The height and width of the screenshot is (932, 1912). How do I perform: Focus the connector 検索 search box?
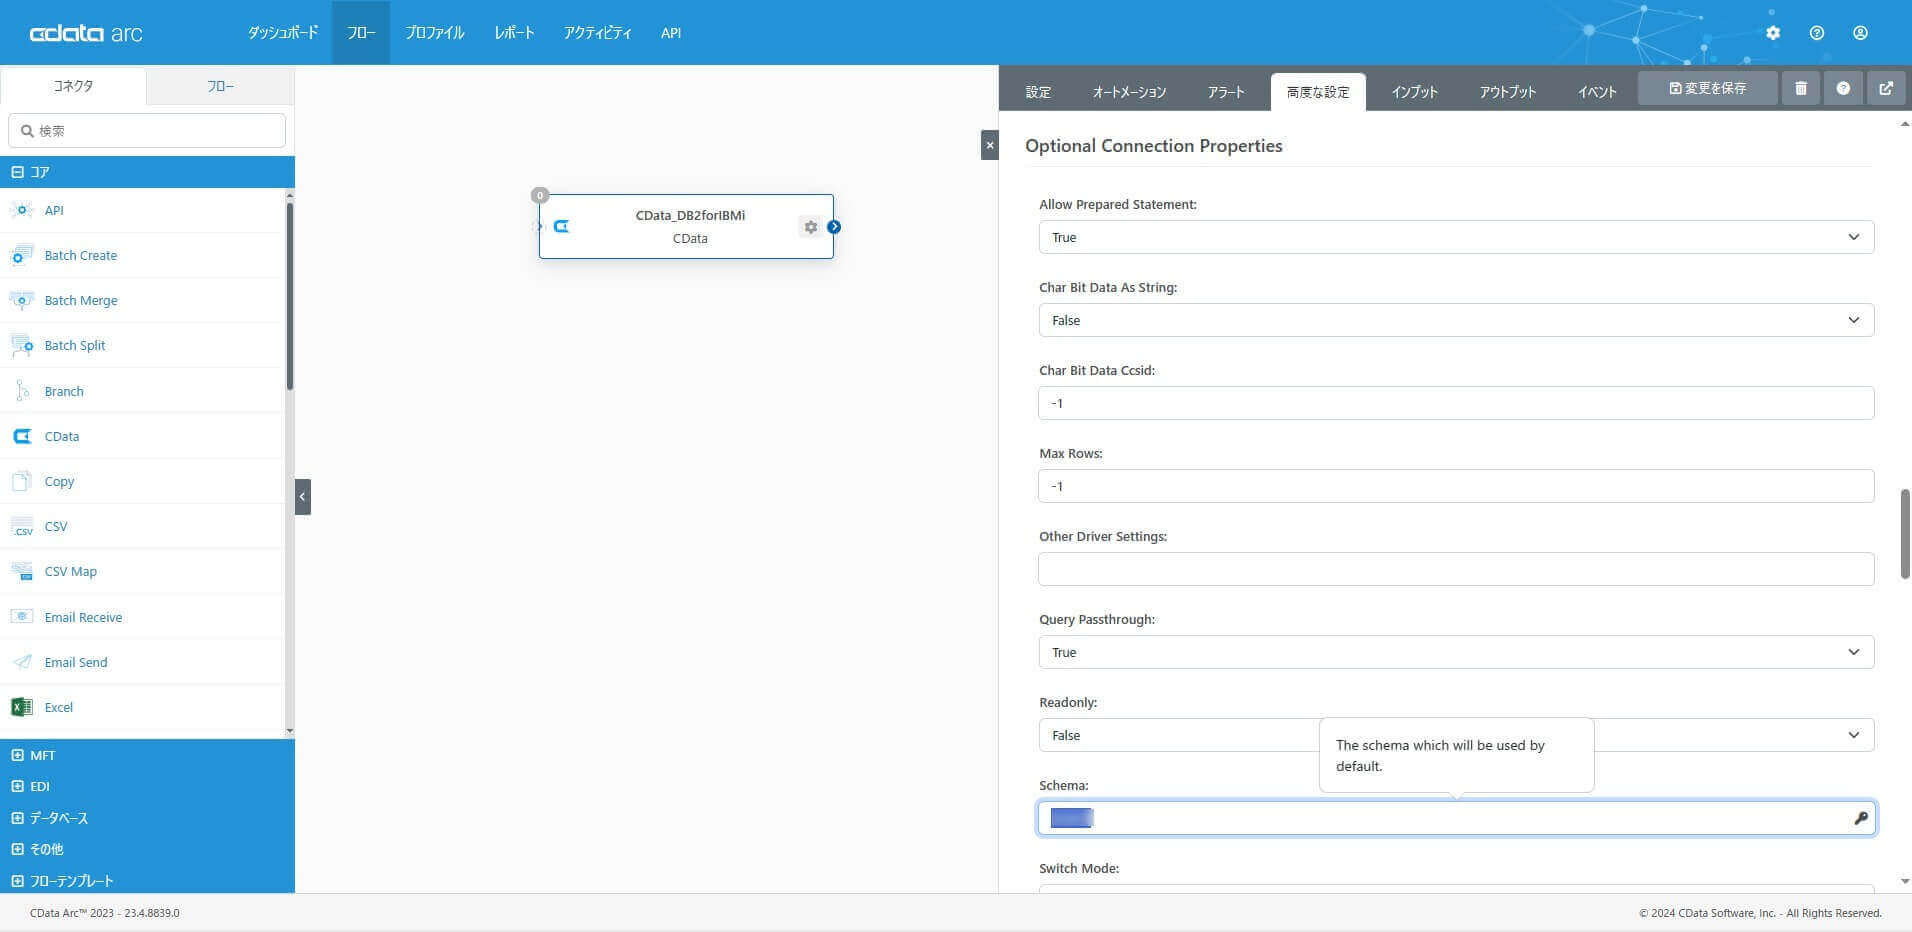(x=147, y=131)
